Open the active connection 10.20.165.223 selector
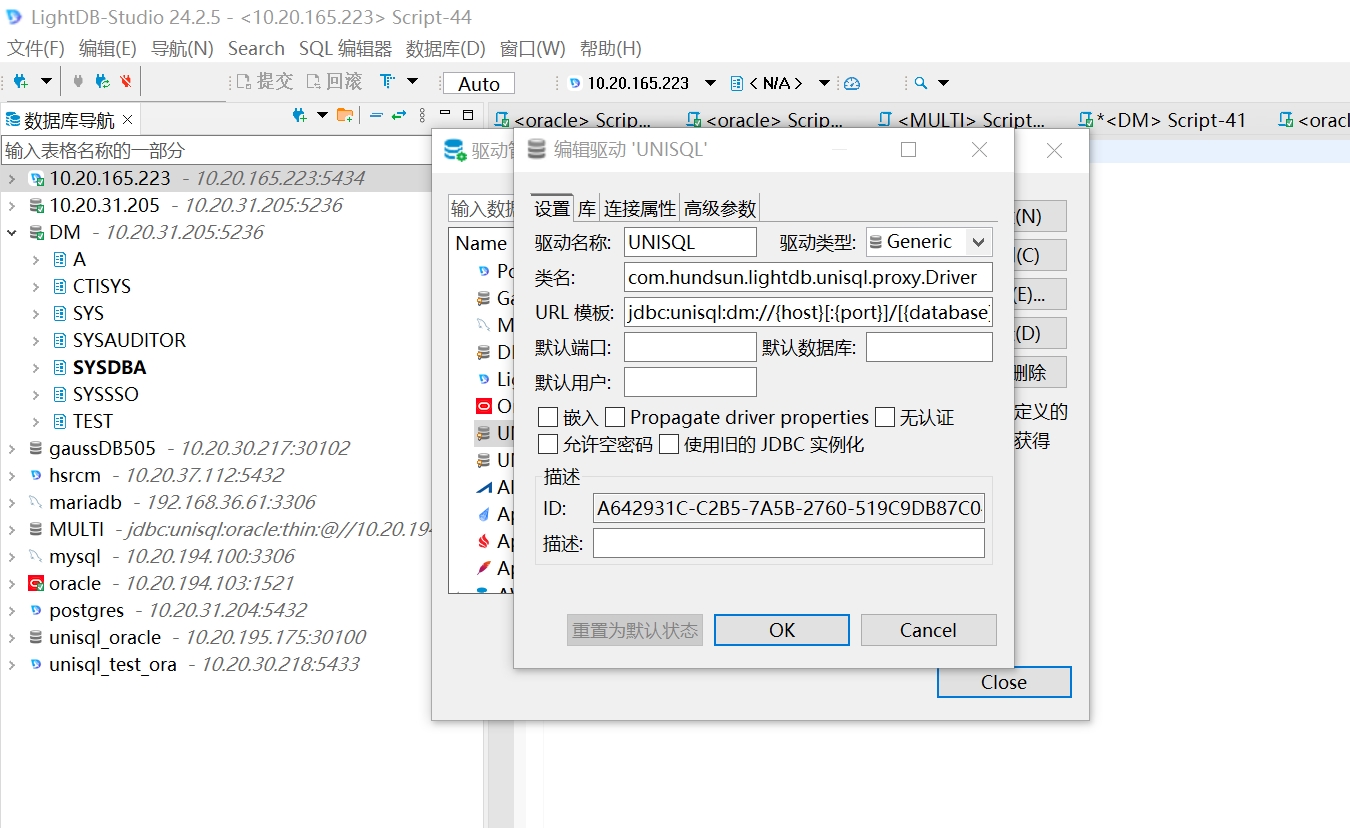Image resolution: width=1350 pixels, height=828 pixels. [642, 83]
